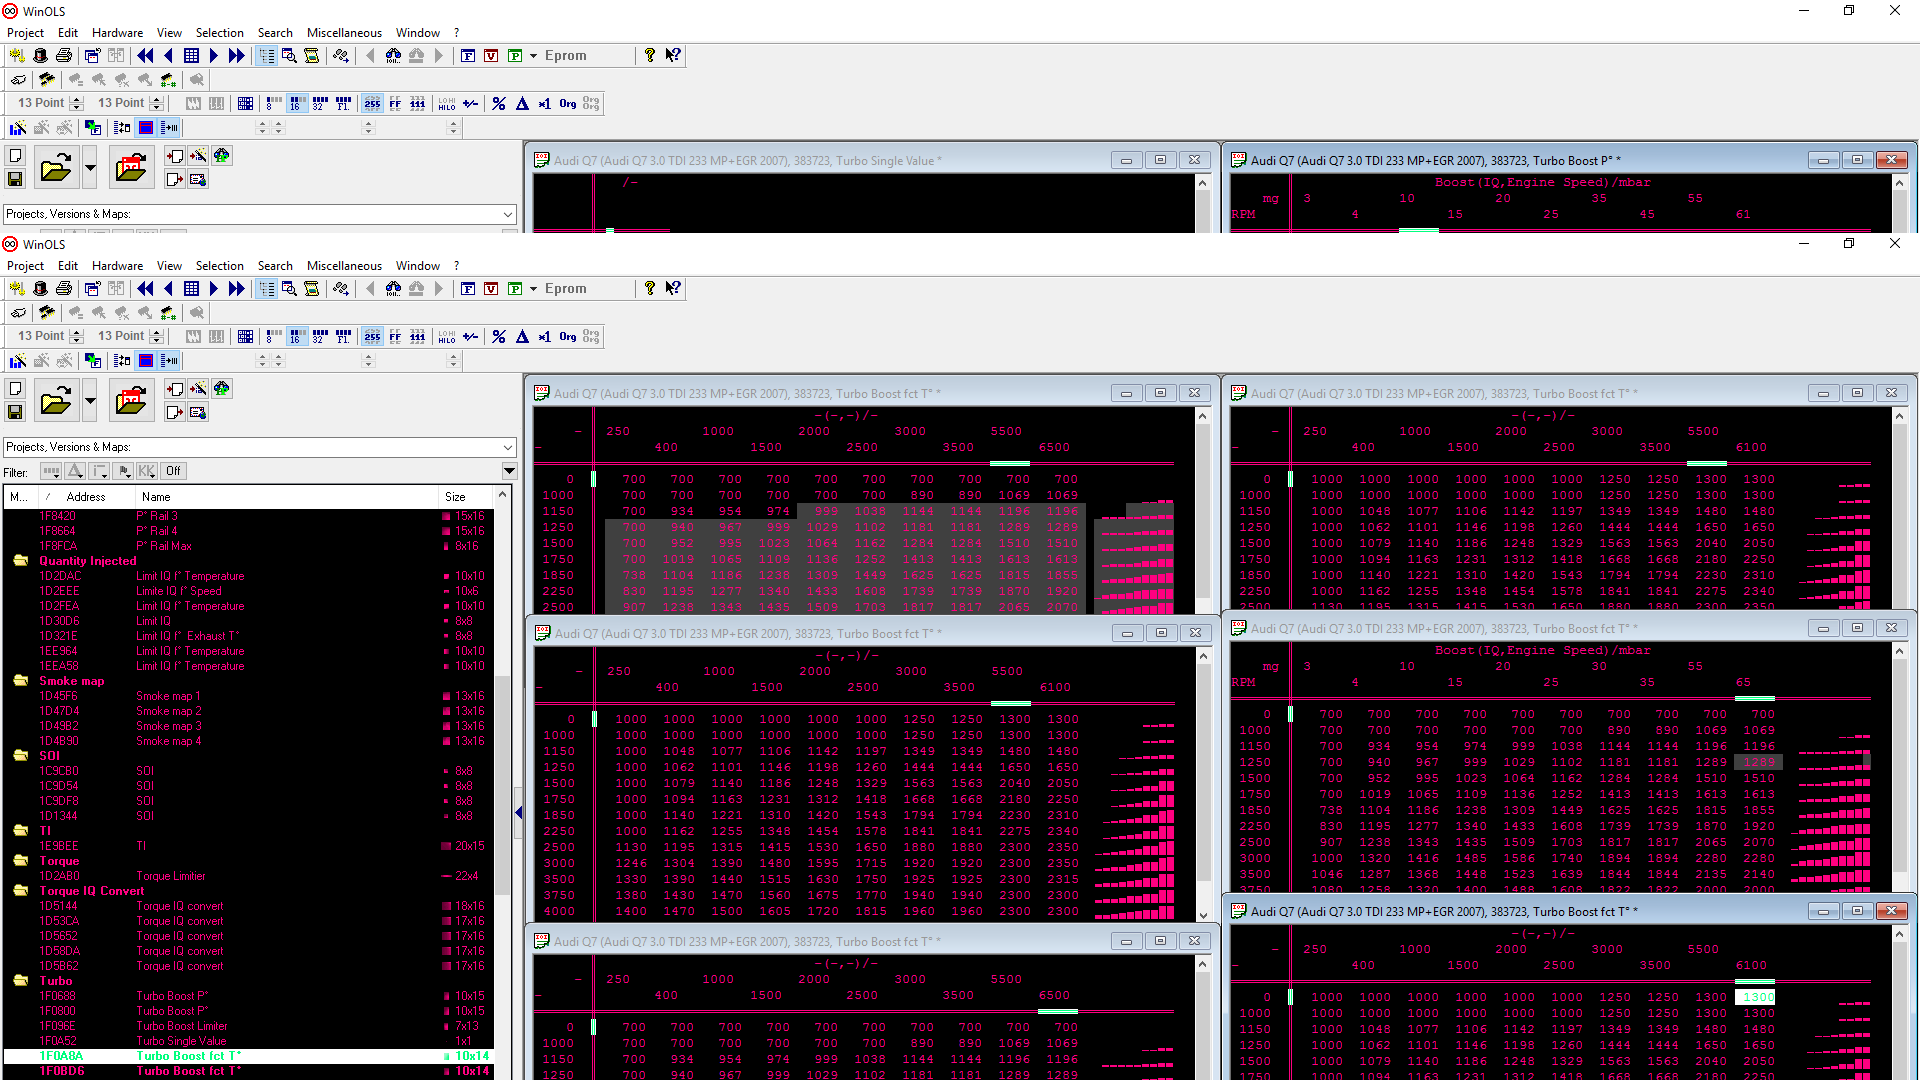
Task: Toggle the 255 decimal display in the lower WinOLS toolbar
Action: click(372, 337)
